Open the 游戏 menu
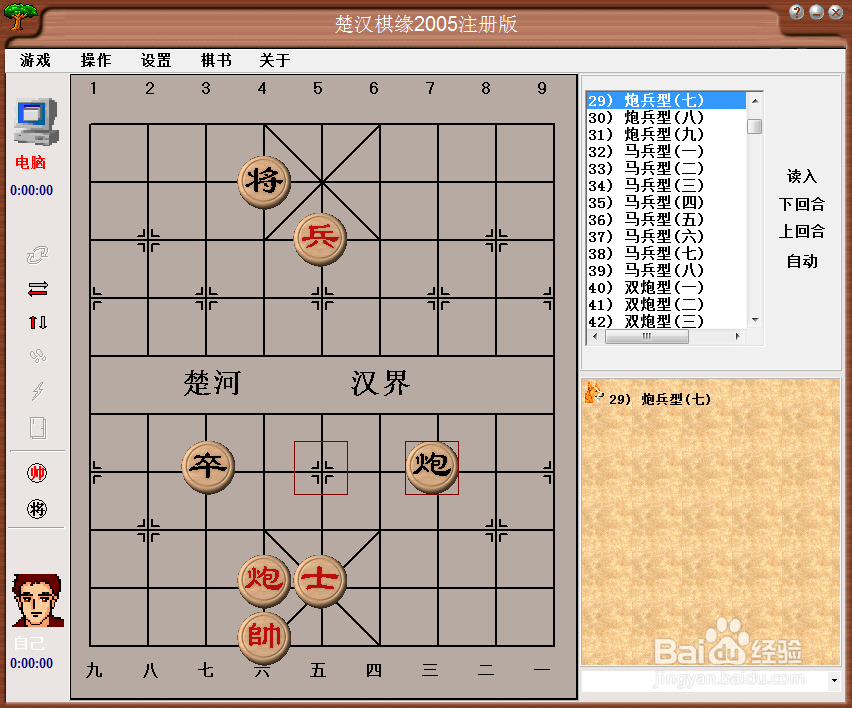The height and width of the screenshot is (708, 852). [x=35, y=60]
